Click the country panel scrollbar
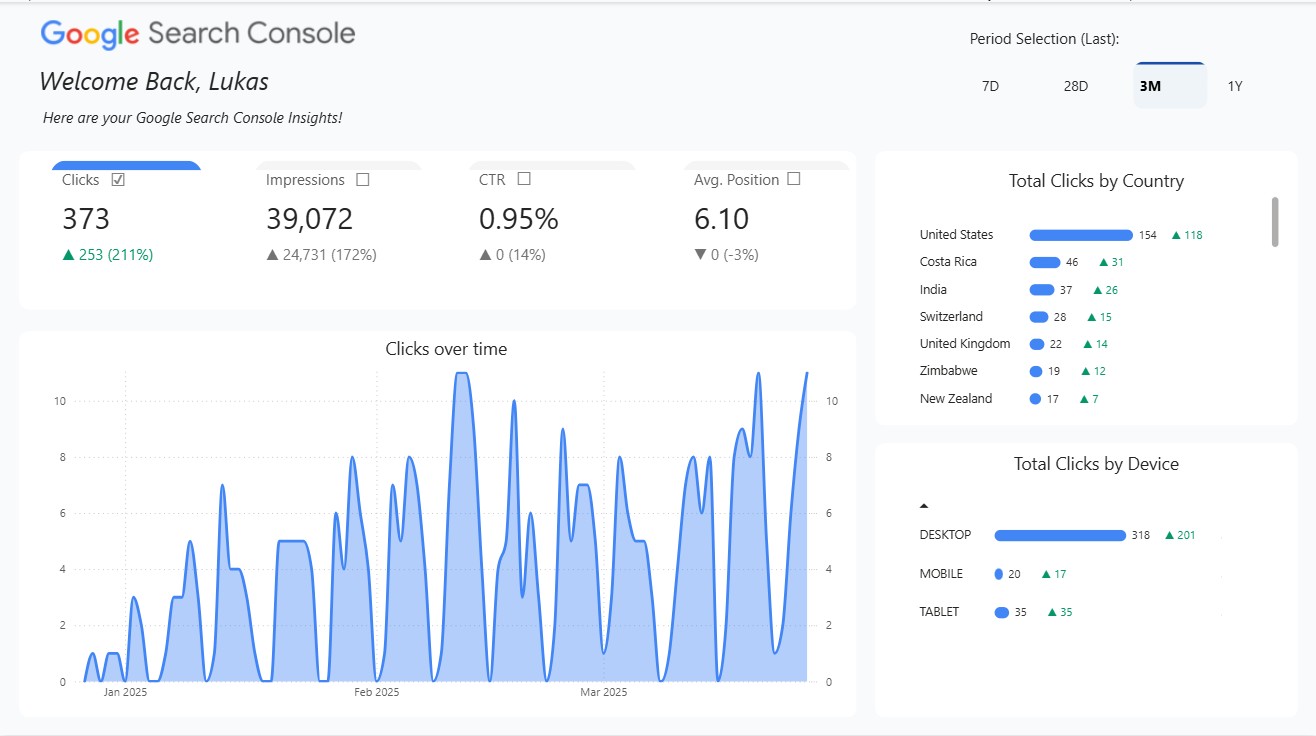The image size is (1316, 736). click(x=1276, y=220)
